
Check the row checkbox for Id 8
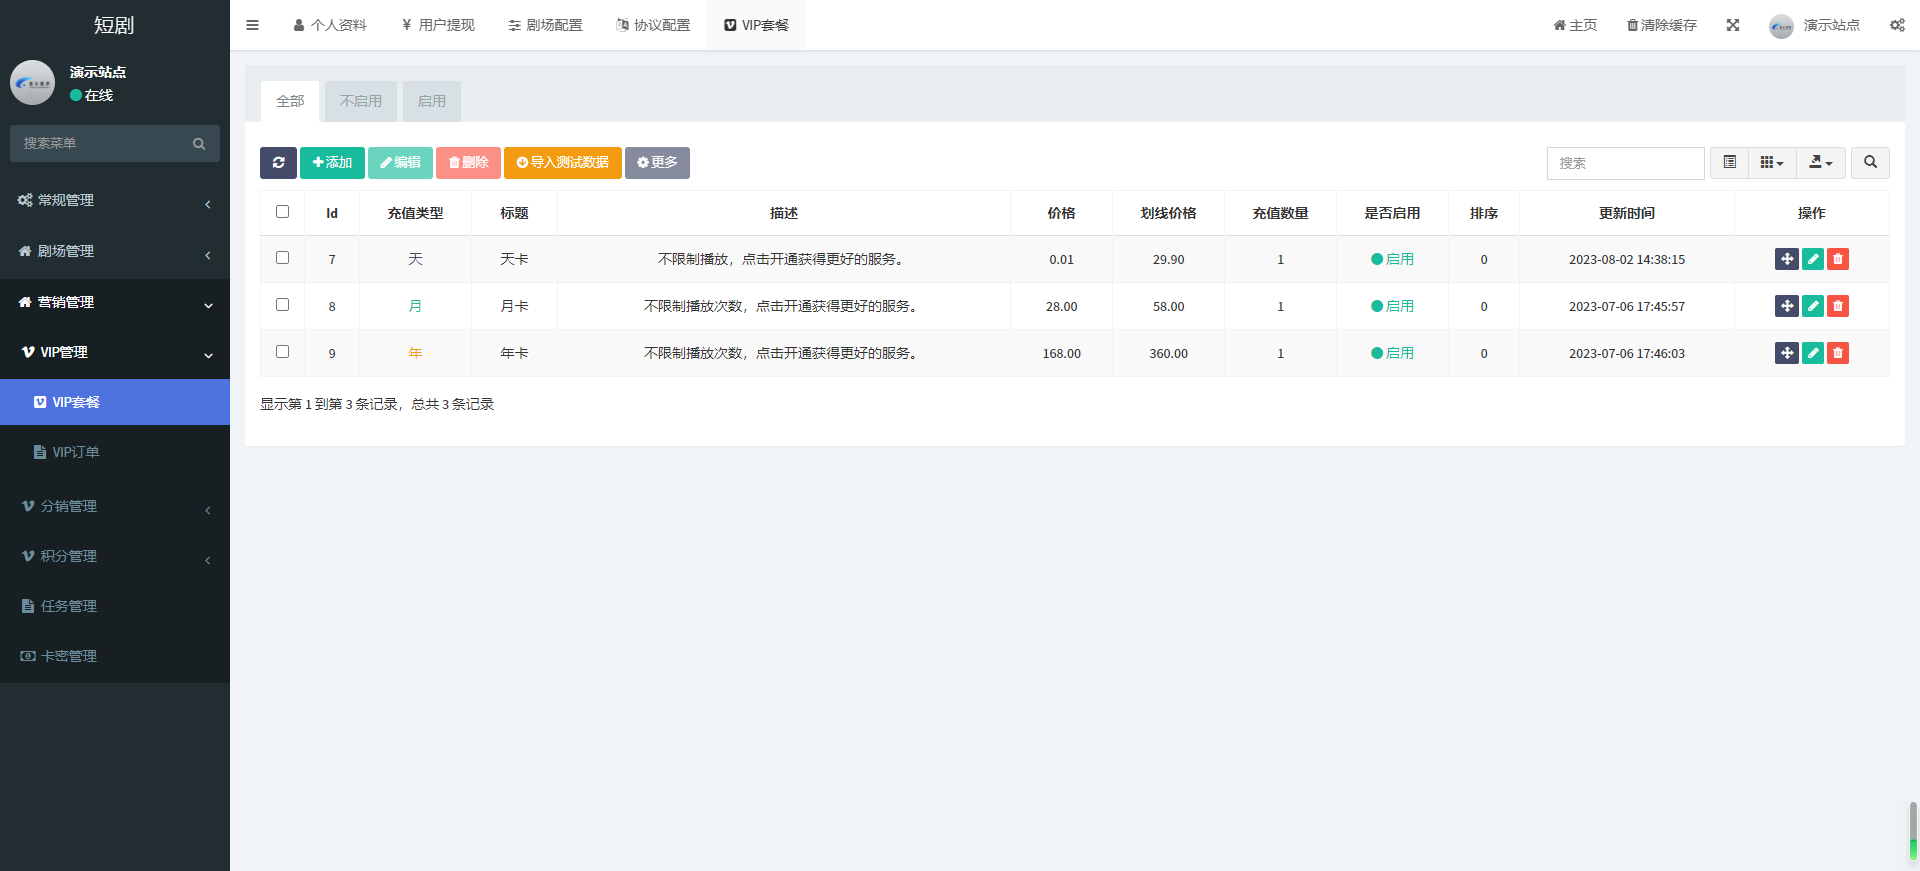(282, 305)
